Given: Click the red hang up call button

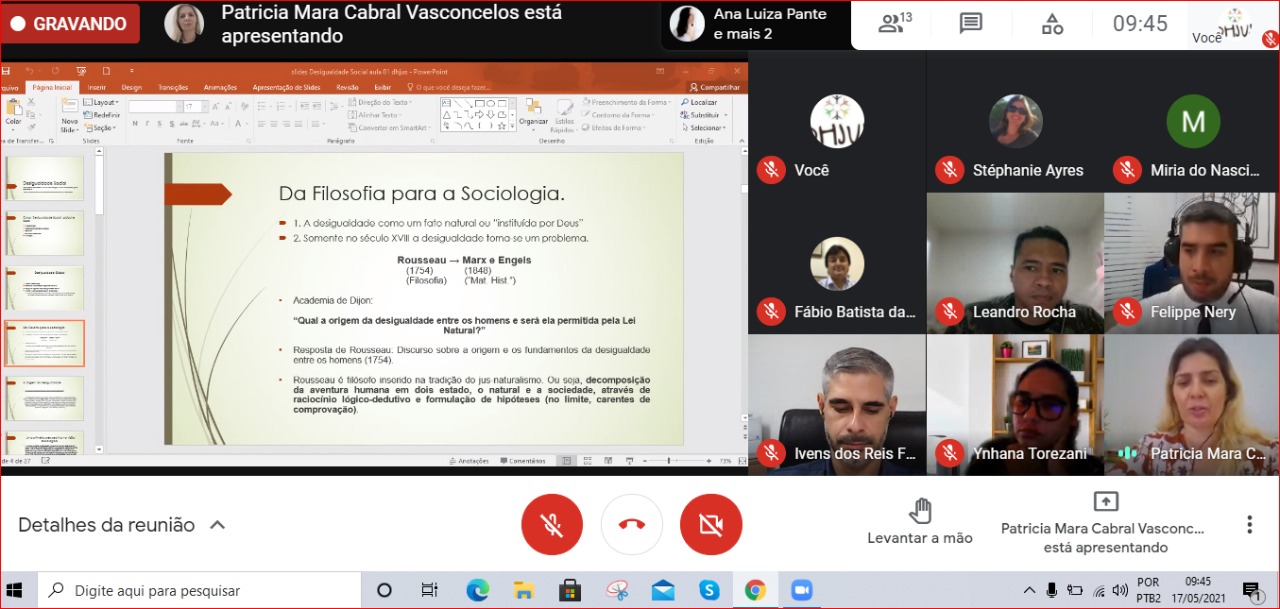Looking at the screenshot, I should [631, 524].
